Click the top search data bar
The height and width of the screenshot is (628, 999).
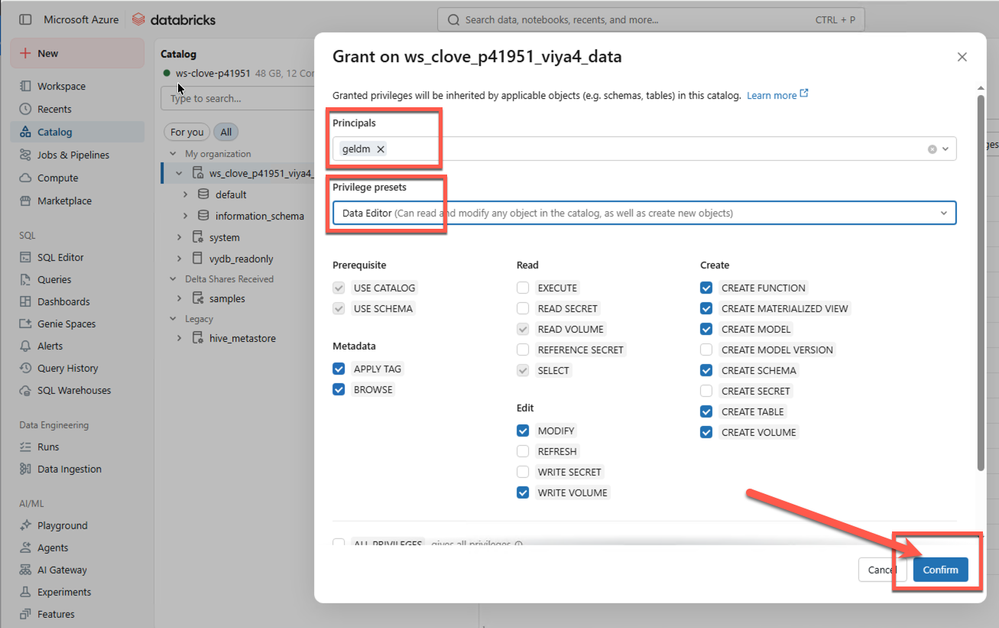[x=650, y=20]
